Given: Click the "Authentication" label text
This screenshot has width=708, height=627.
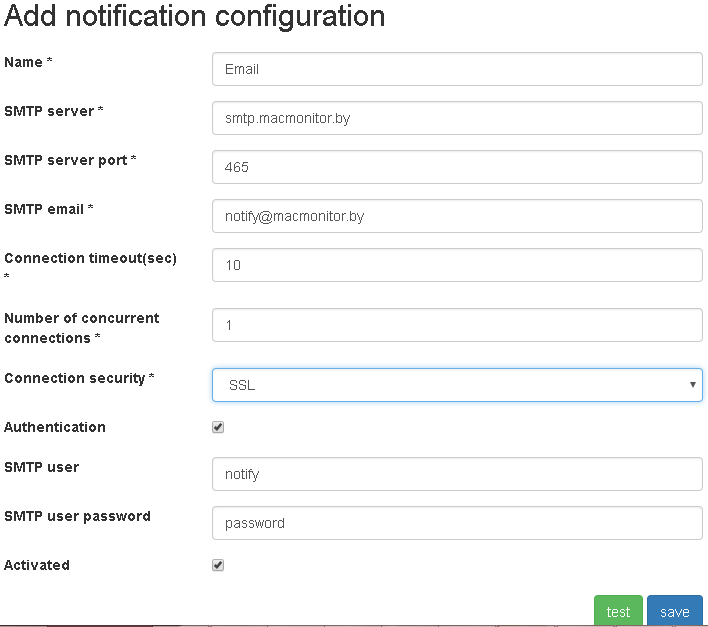Looking at the screenshot, I should 55,427.
